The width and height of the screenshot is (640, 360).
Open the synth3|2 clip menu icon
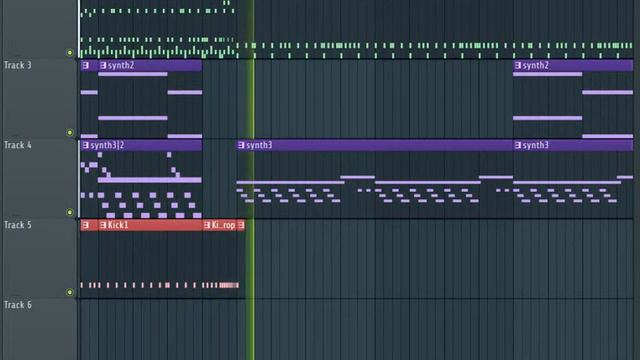click(86, 145)
